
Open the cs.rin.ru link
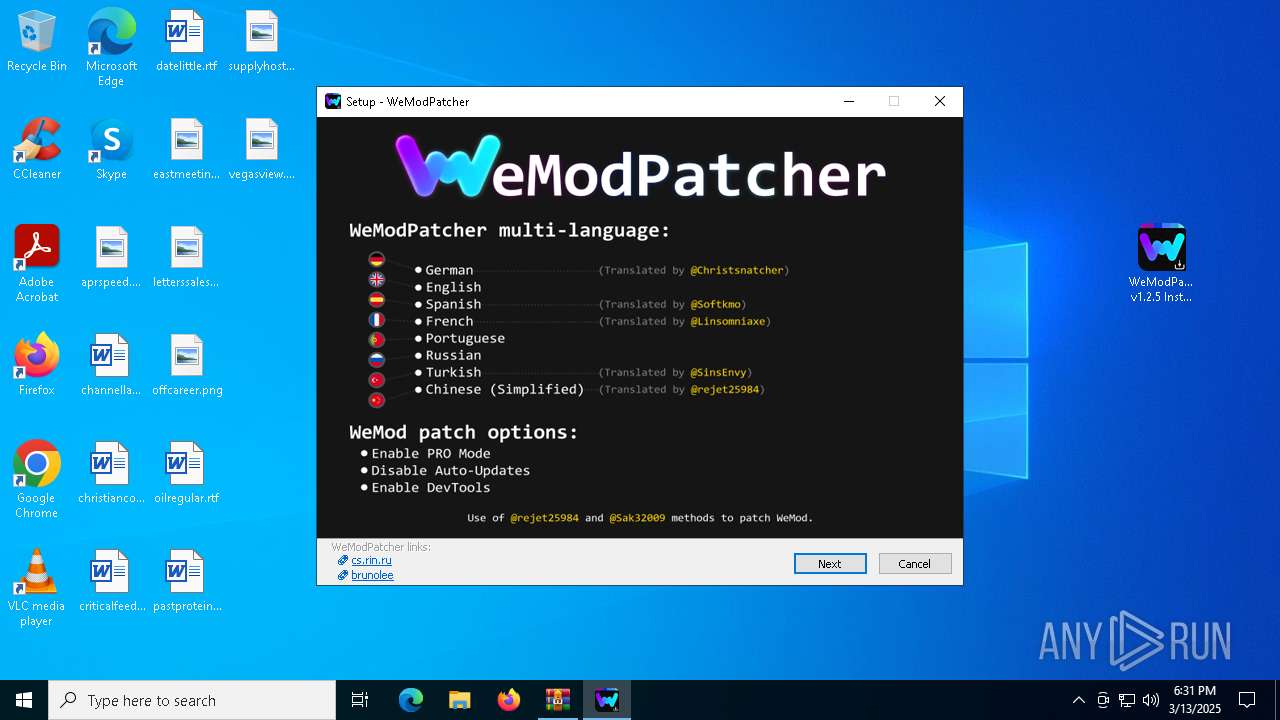tap(371, 561)
